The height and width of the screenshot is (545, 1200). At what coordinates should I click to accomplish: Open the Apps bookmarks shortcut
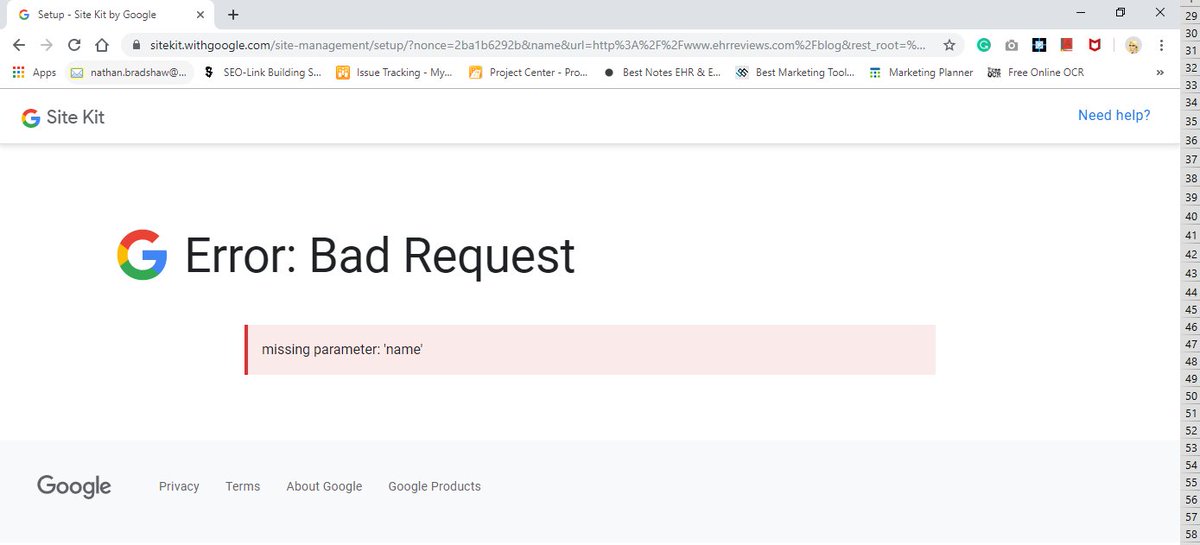(x=34, y=72)
